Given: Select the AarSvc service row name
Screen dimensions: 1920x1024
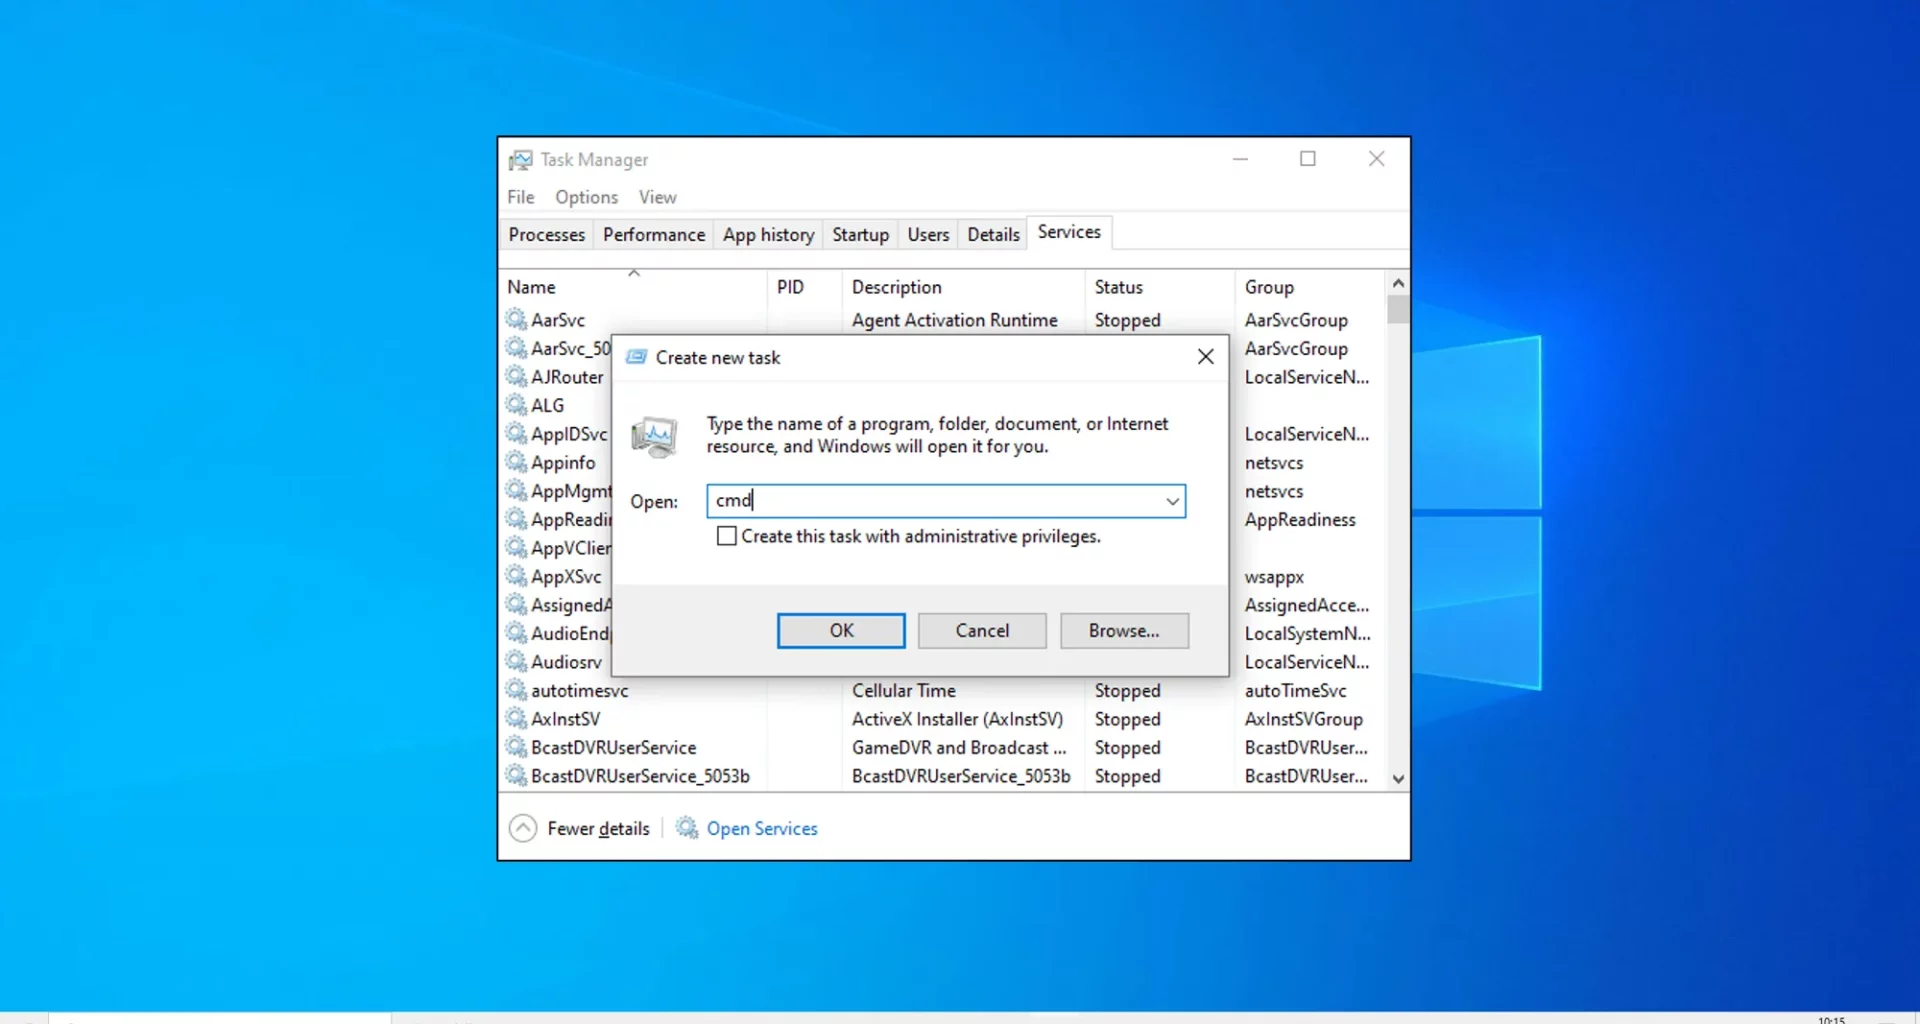Looking at the screenshot, I should pyautogui.click(x=558, y=320).
